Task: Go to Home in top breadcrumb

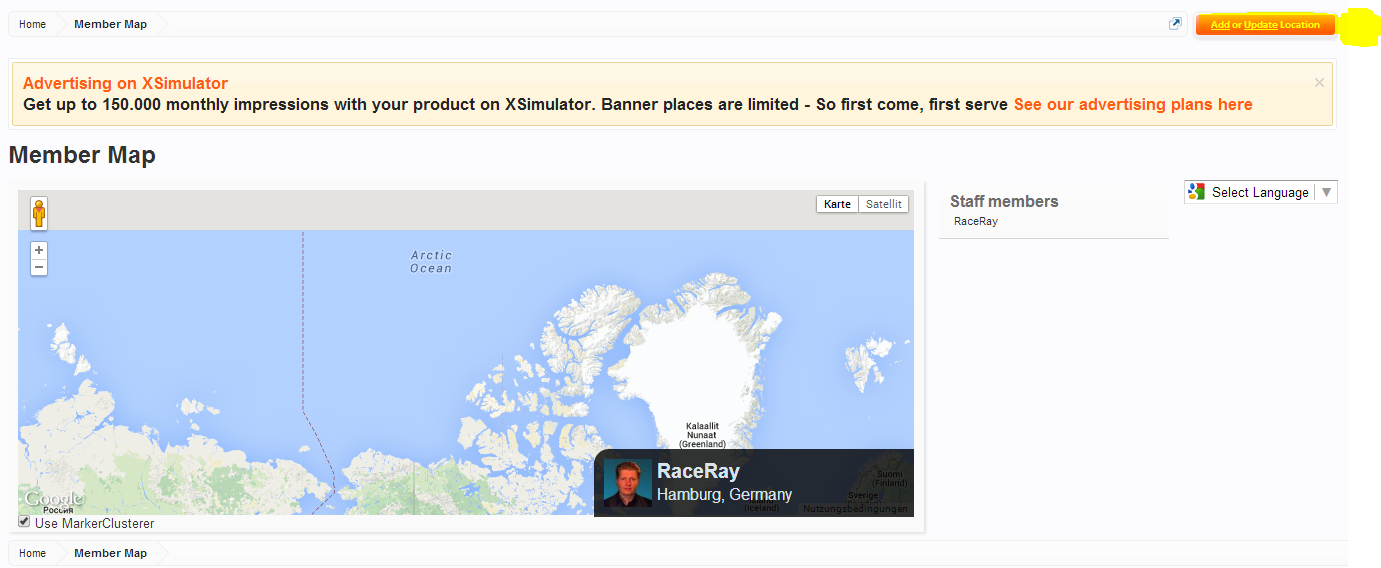Action: pos(33,24)
